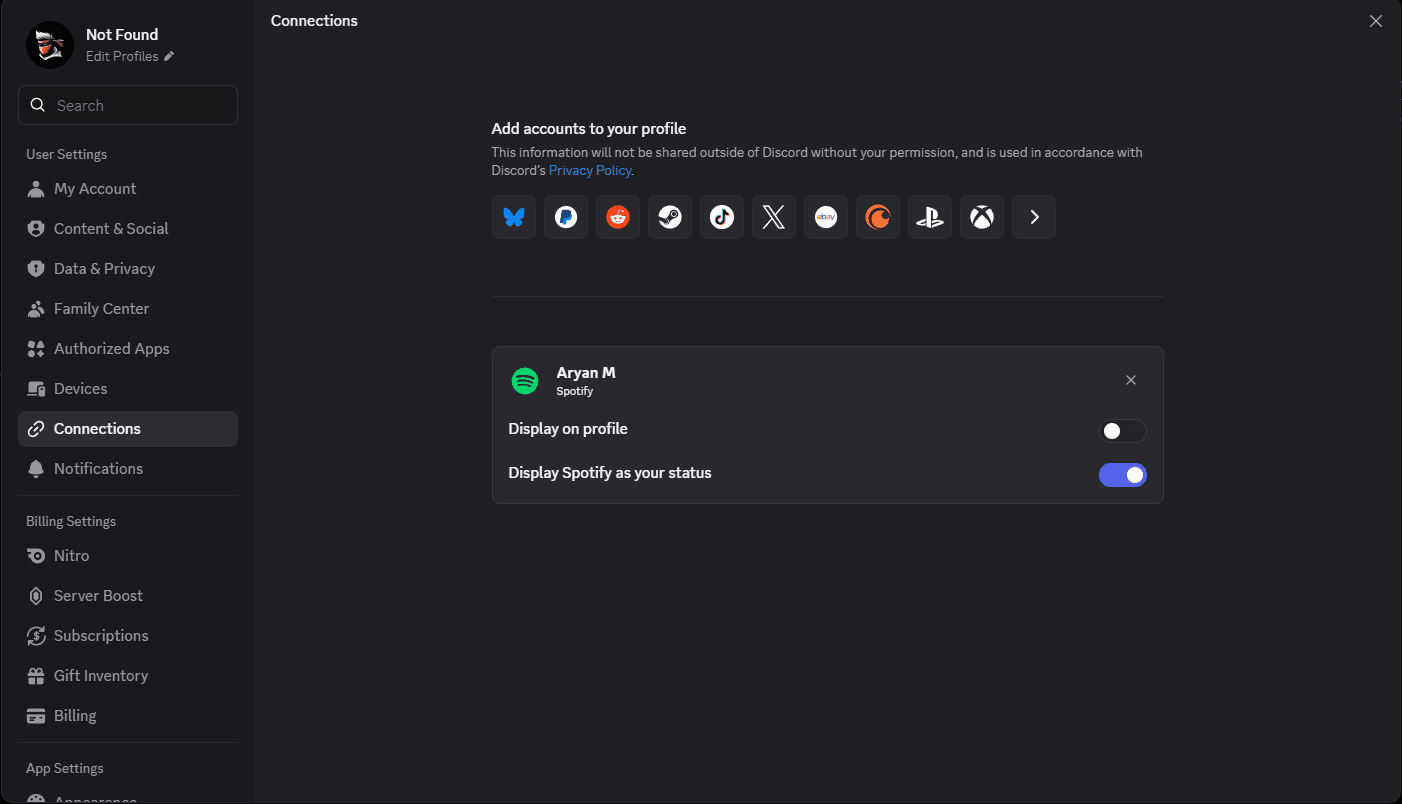Add a Crunchyroll connection
The width and height of the screenshot is (1402, 804).
coord(878,217)
